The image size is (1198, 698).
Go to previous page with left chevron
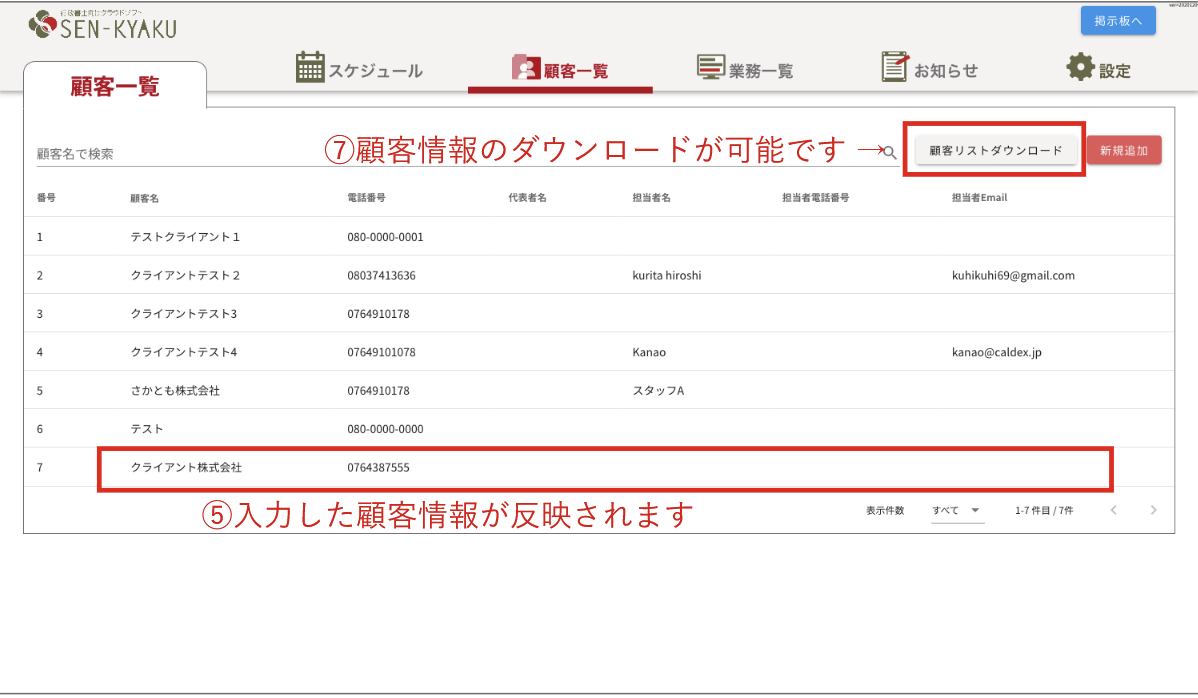click(1113, 510)
